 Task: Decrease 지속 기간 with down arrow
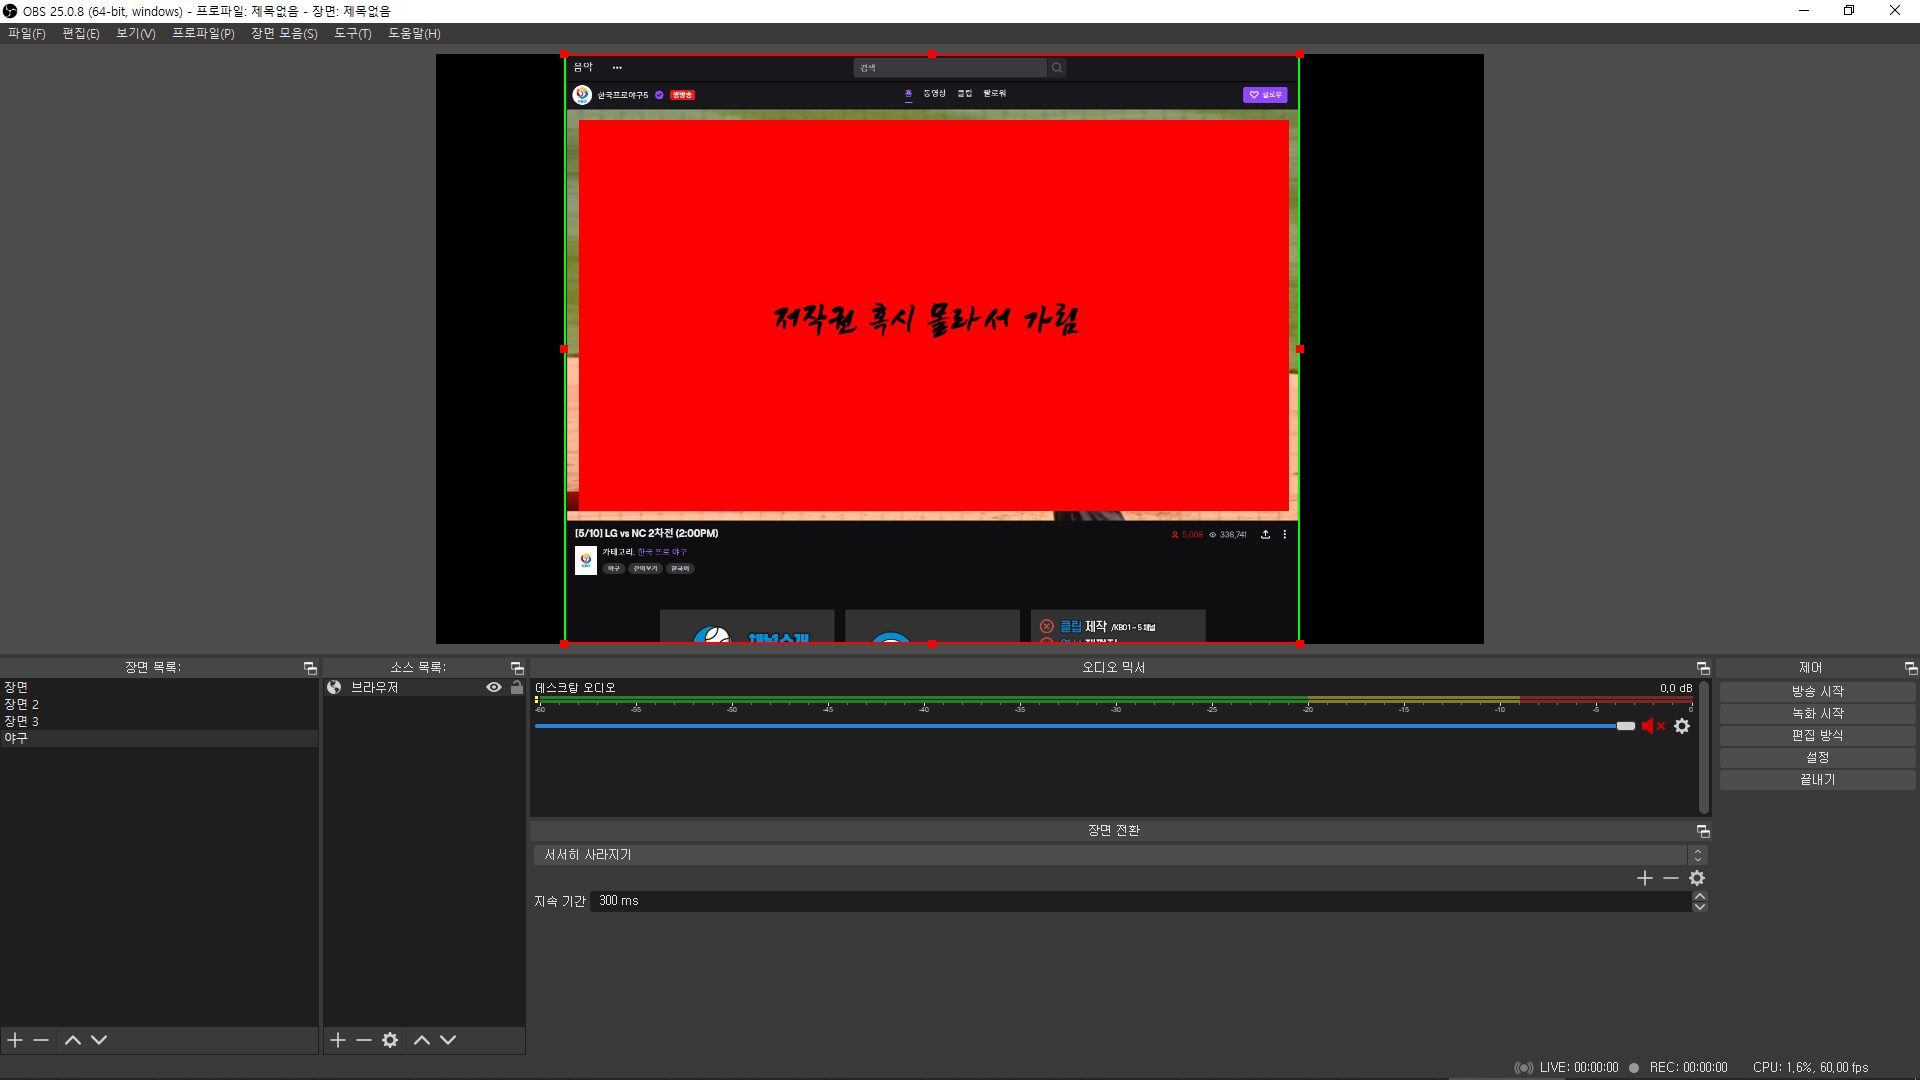[1699, 907]
